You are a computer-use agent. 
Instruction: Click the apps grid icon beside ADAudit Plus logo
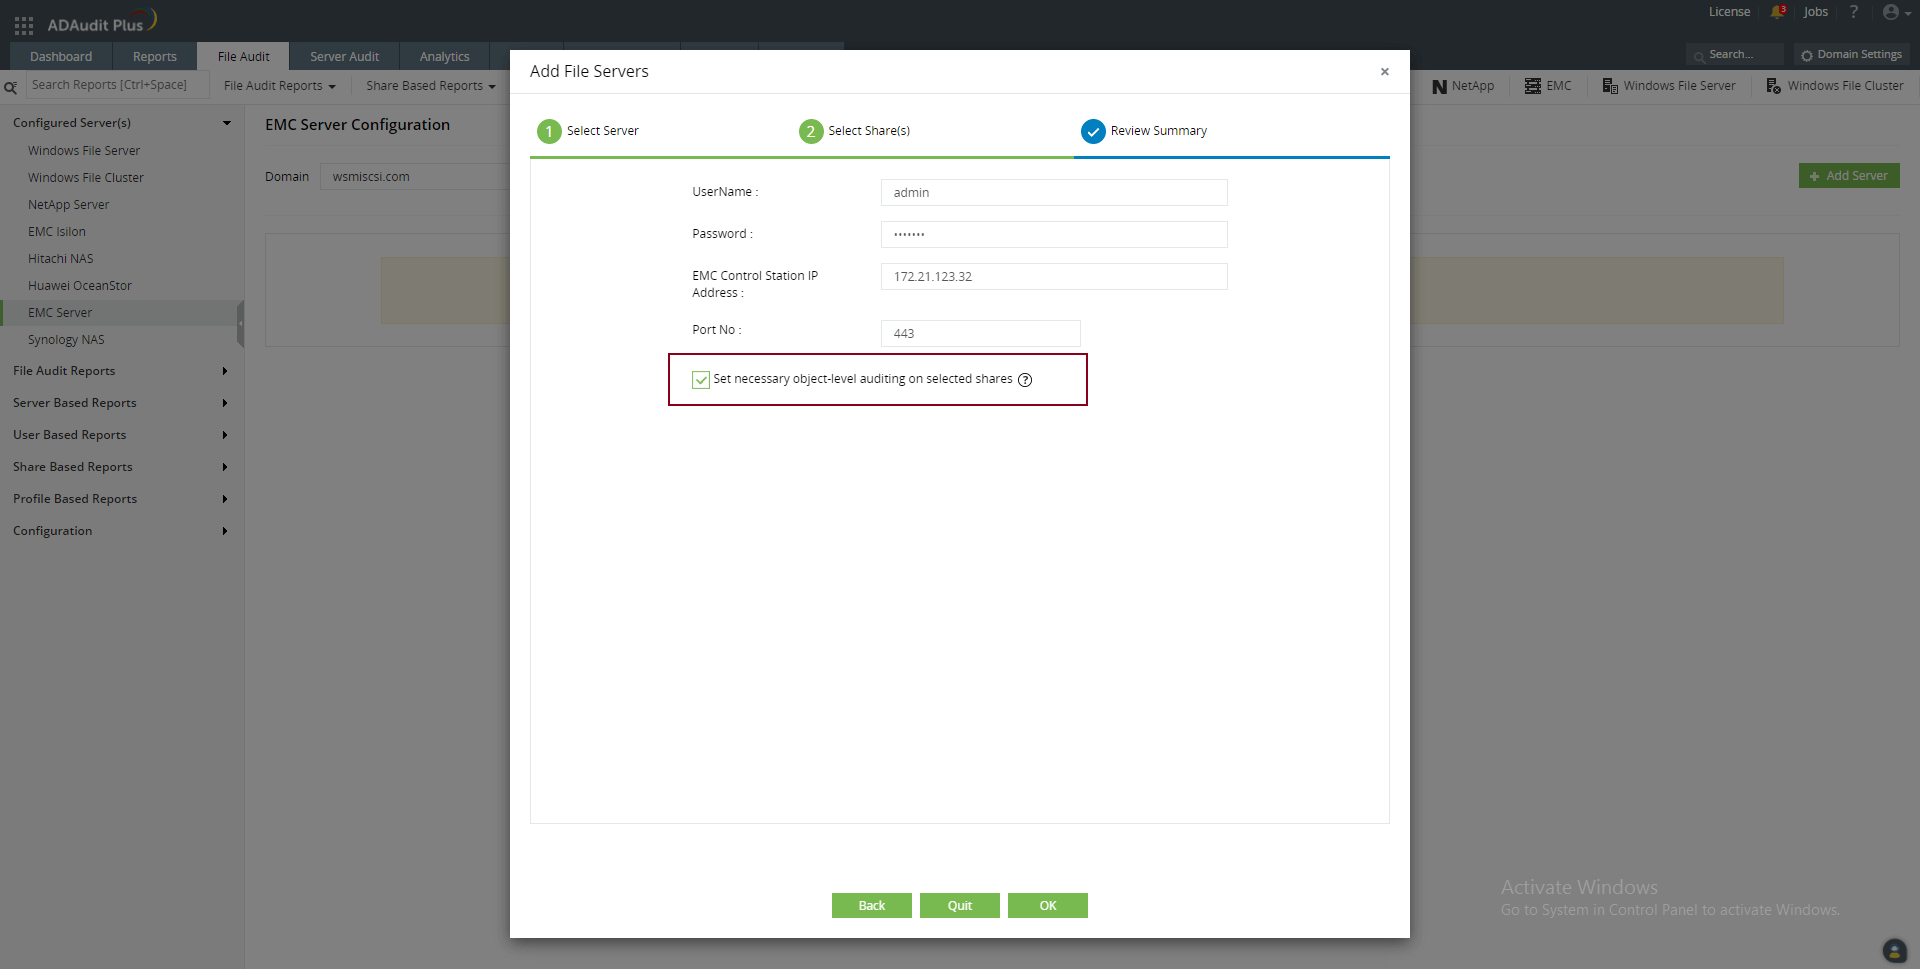(x=23, y=25)
